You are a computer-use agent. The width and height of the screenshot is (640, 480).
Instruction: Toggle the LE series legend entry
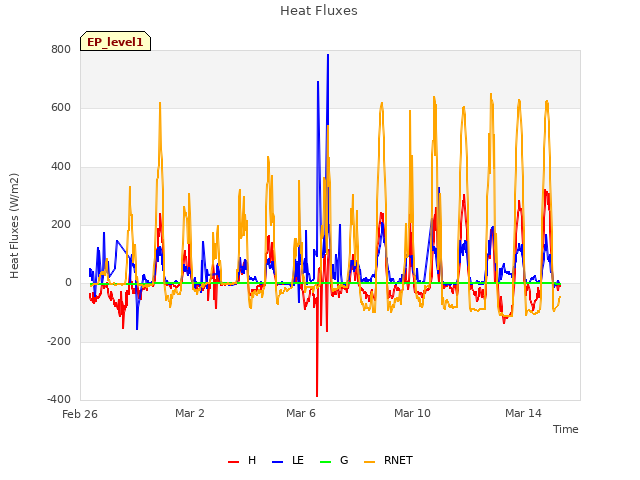(288, 460)
